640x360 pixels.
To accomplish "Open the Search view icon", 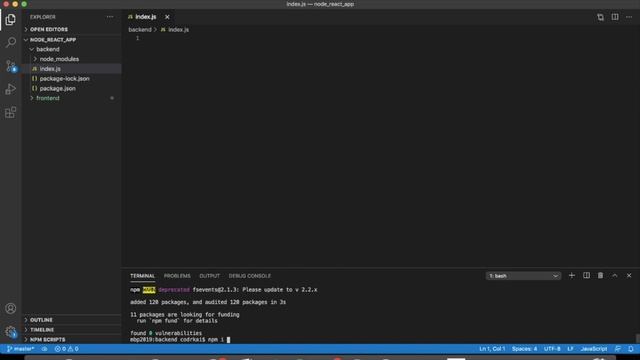I will (11, 42).
